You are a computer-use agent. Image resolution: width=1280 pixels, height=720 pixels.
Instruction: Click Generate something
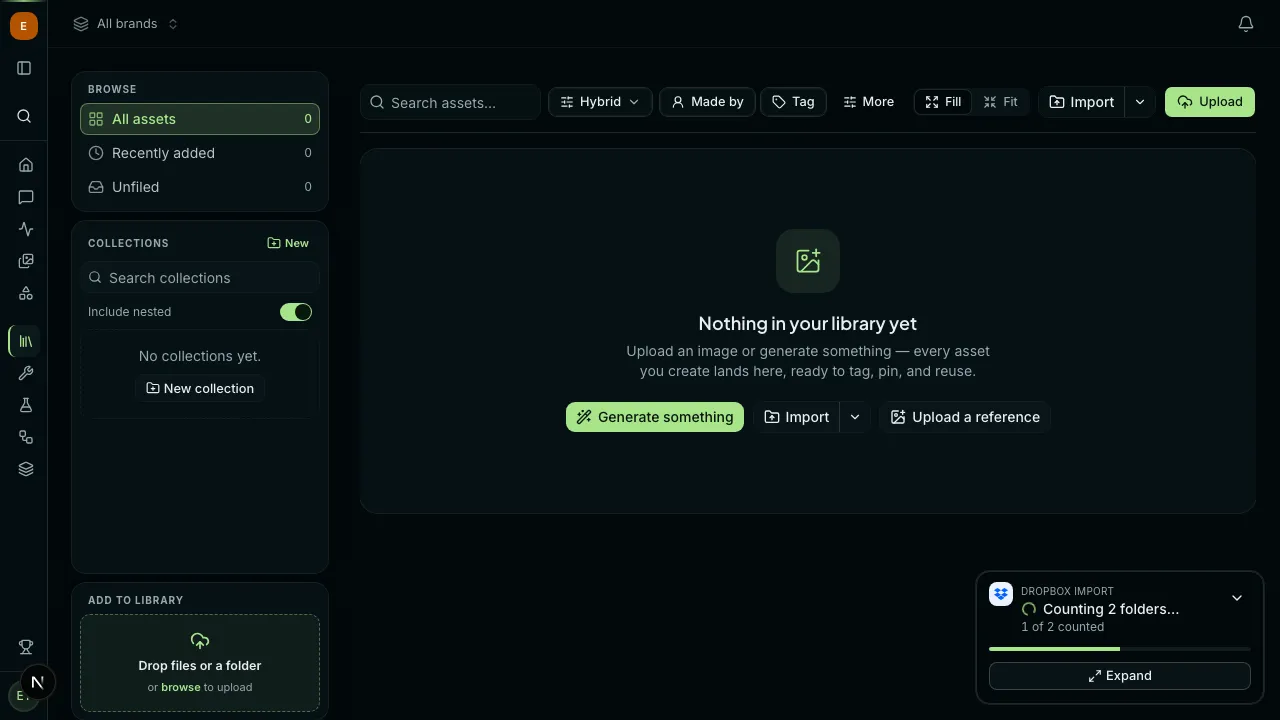tap(655, 417)
